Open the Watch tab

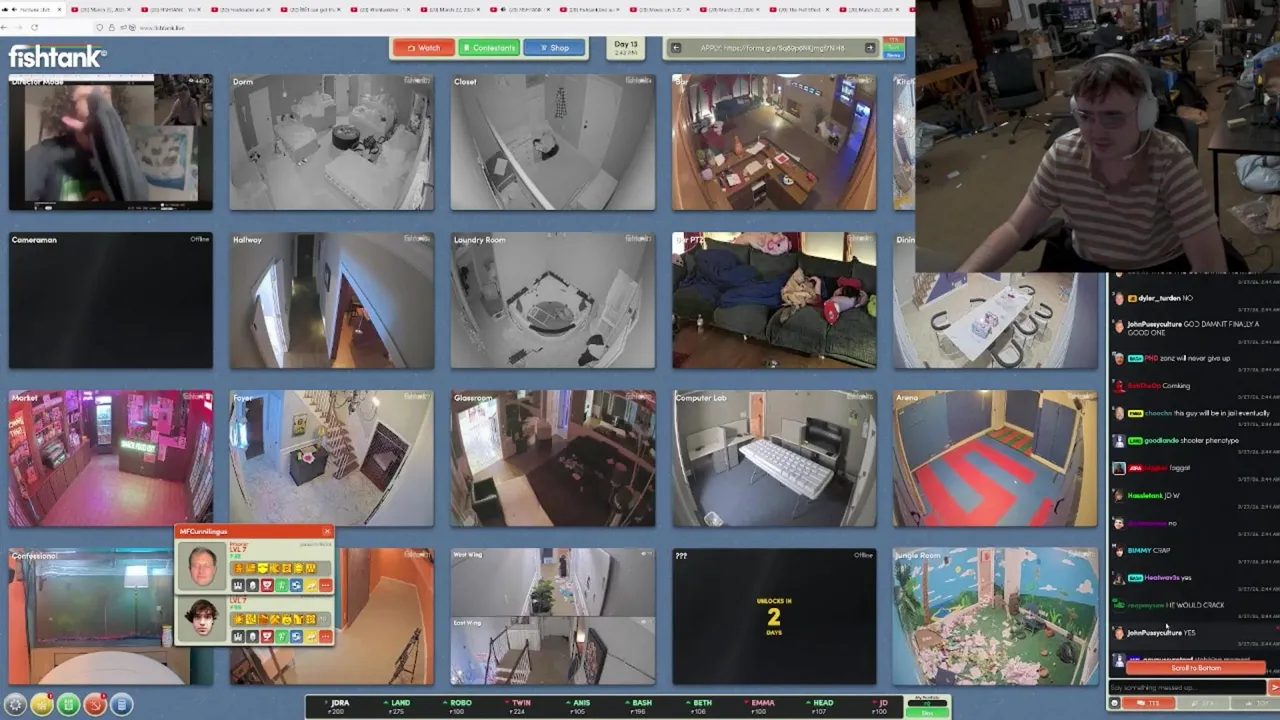423,48
